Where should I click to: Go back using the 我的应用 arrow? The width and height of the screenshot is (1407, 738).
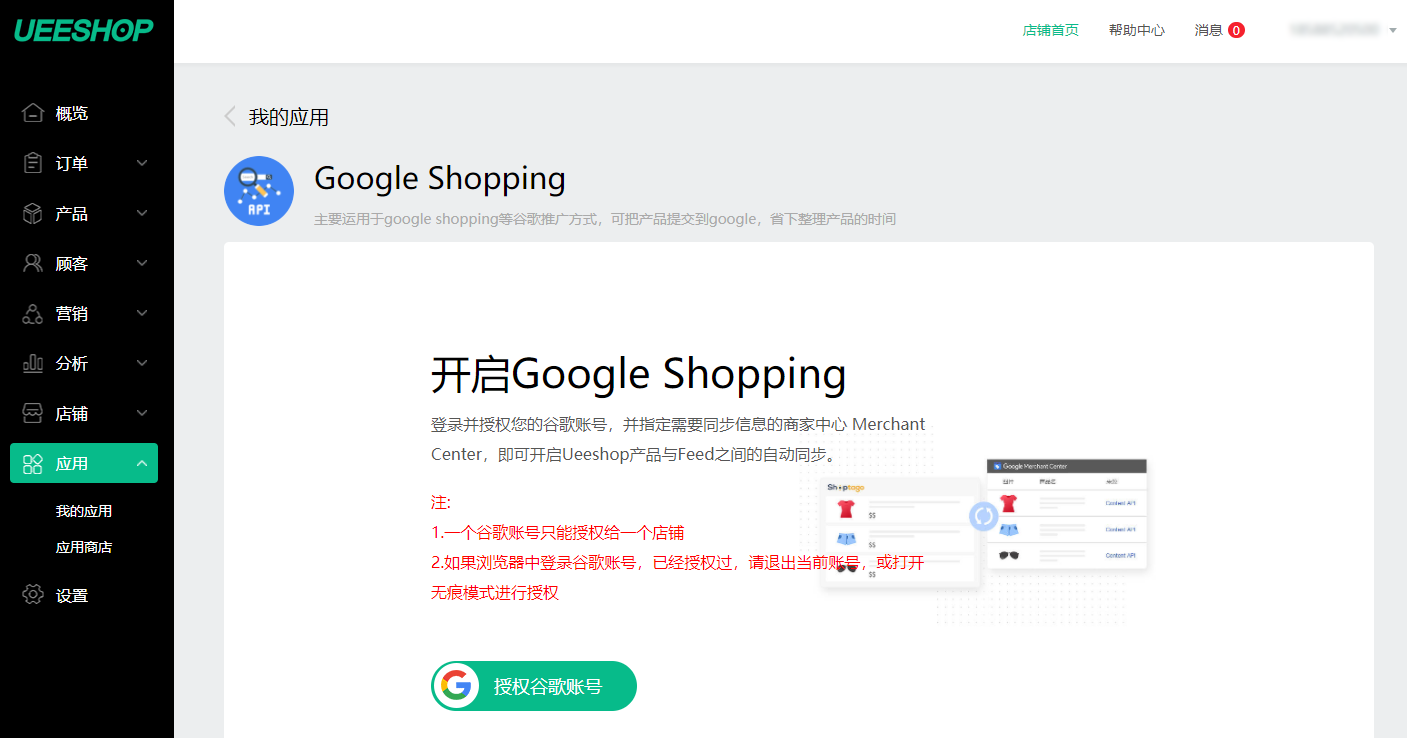point(230,117)
